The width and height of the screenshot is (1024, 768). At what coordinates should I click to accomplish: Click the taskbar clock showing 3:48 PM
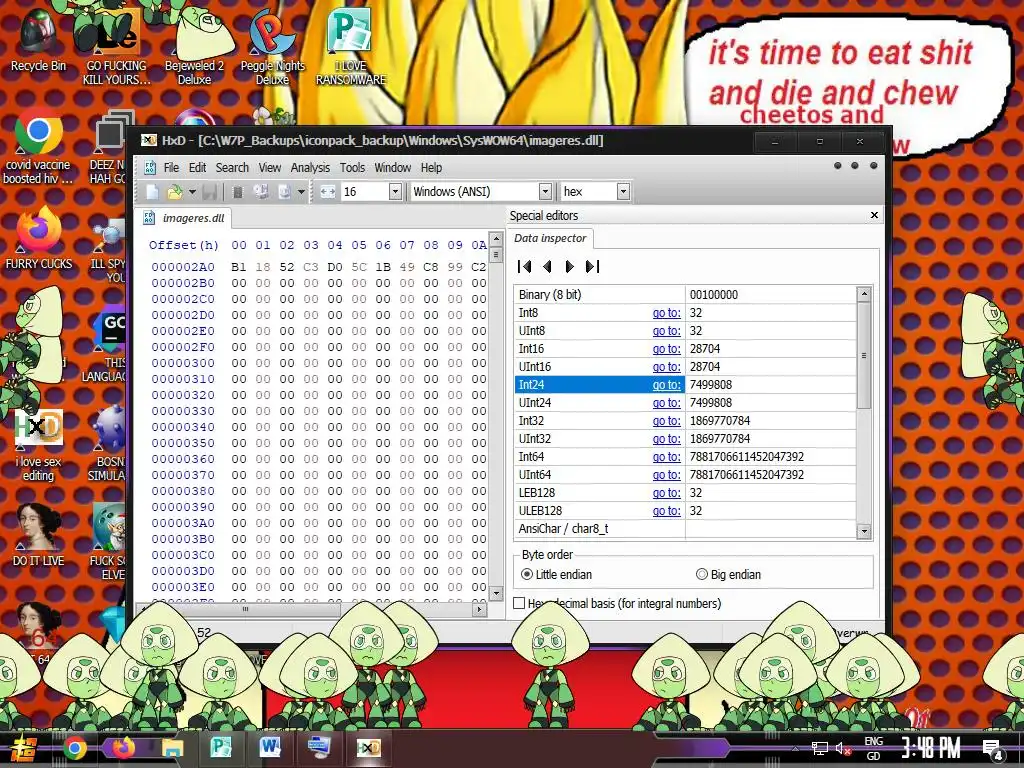(x=930, y=748)
